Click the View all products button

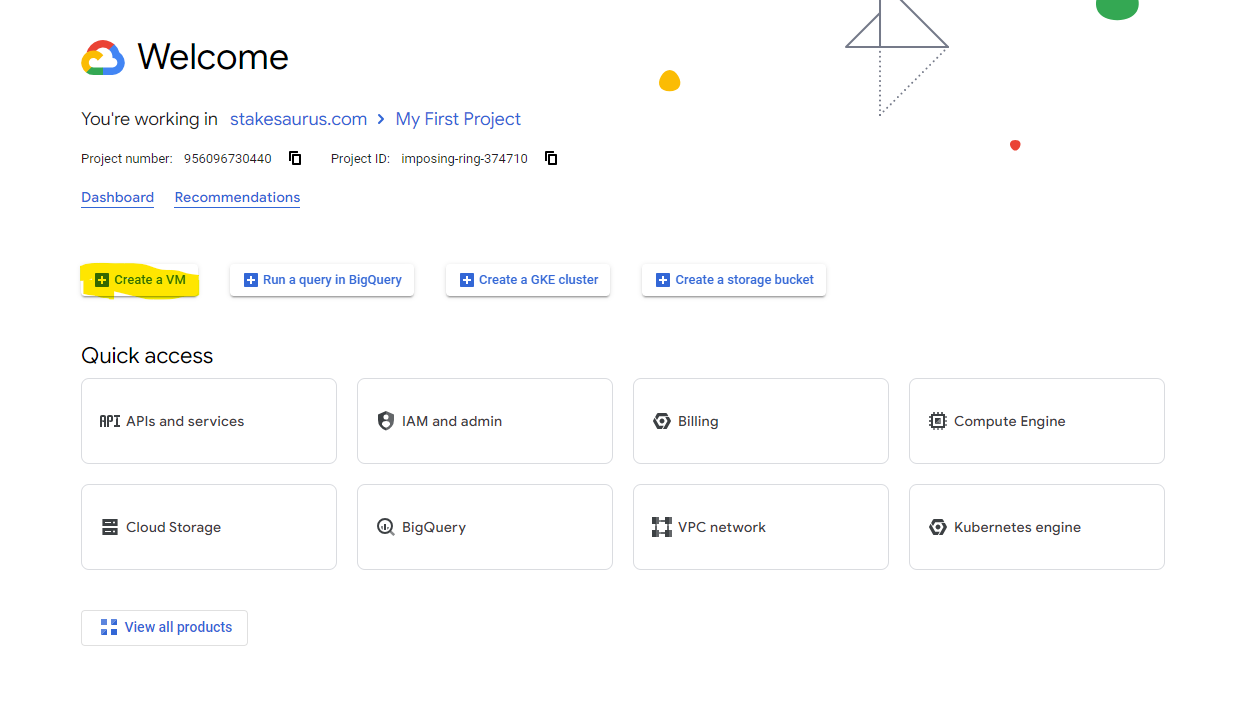(165, 627)
